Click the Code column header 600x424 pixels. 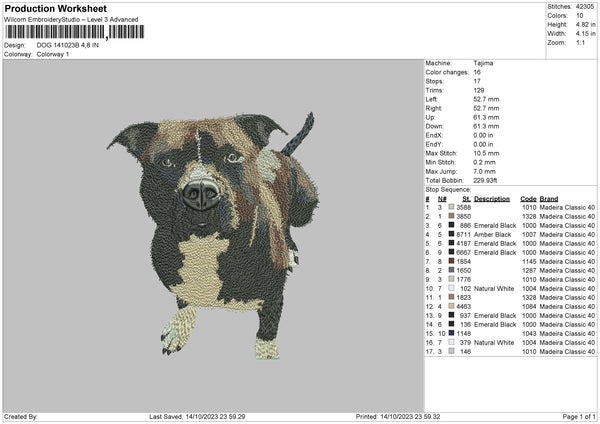coord(528,198)
